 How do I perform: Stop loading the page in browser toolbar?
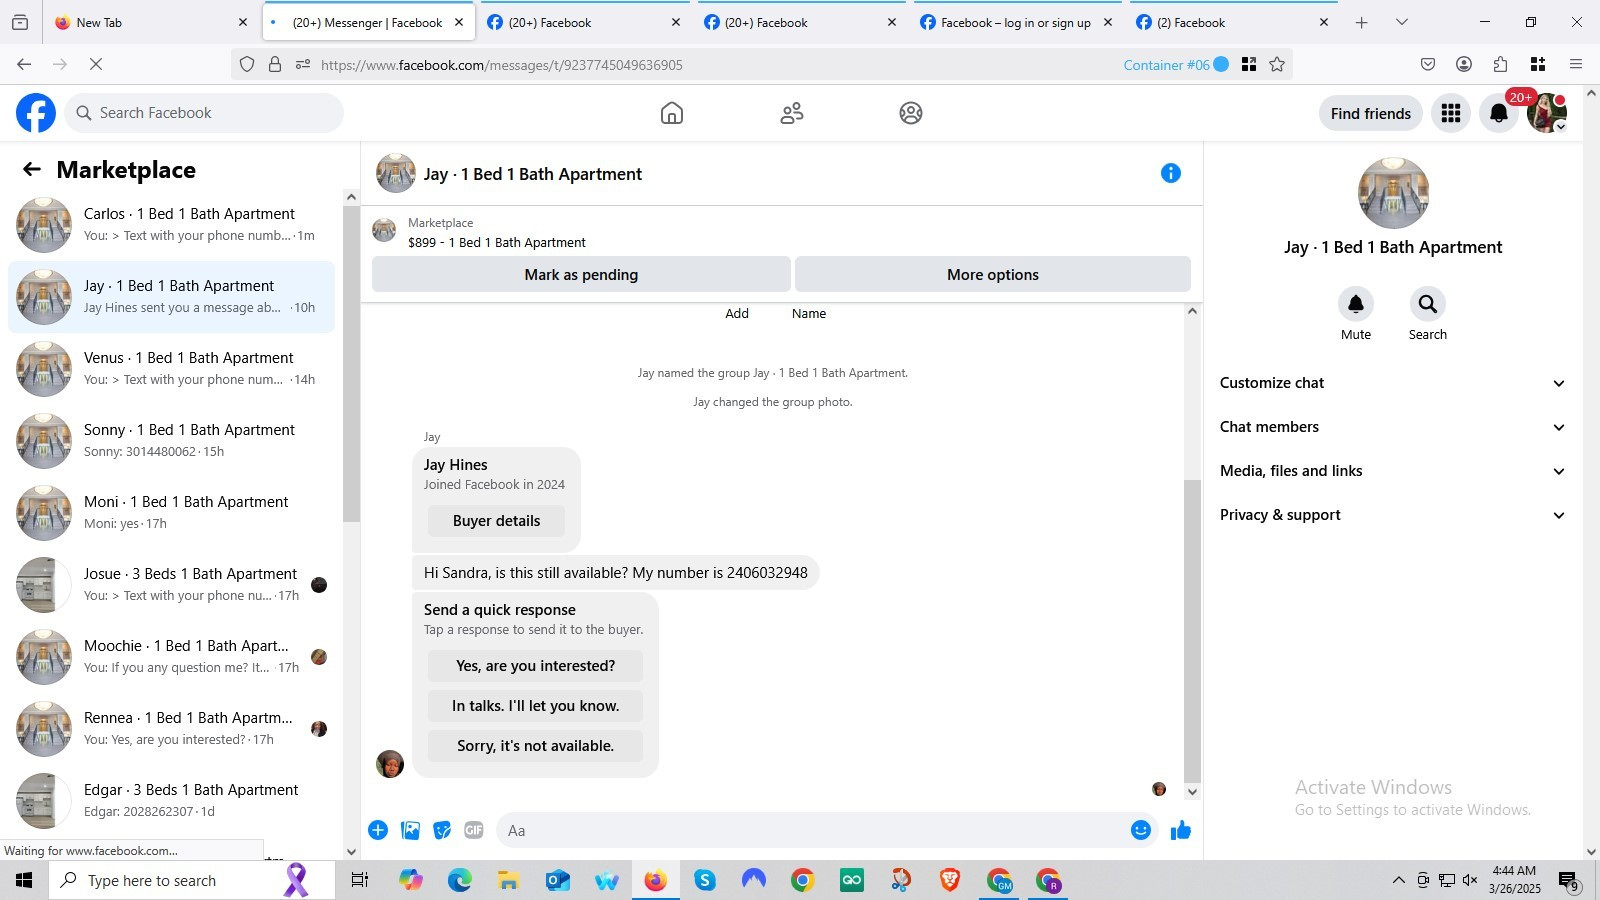pos(96,65)
